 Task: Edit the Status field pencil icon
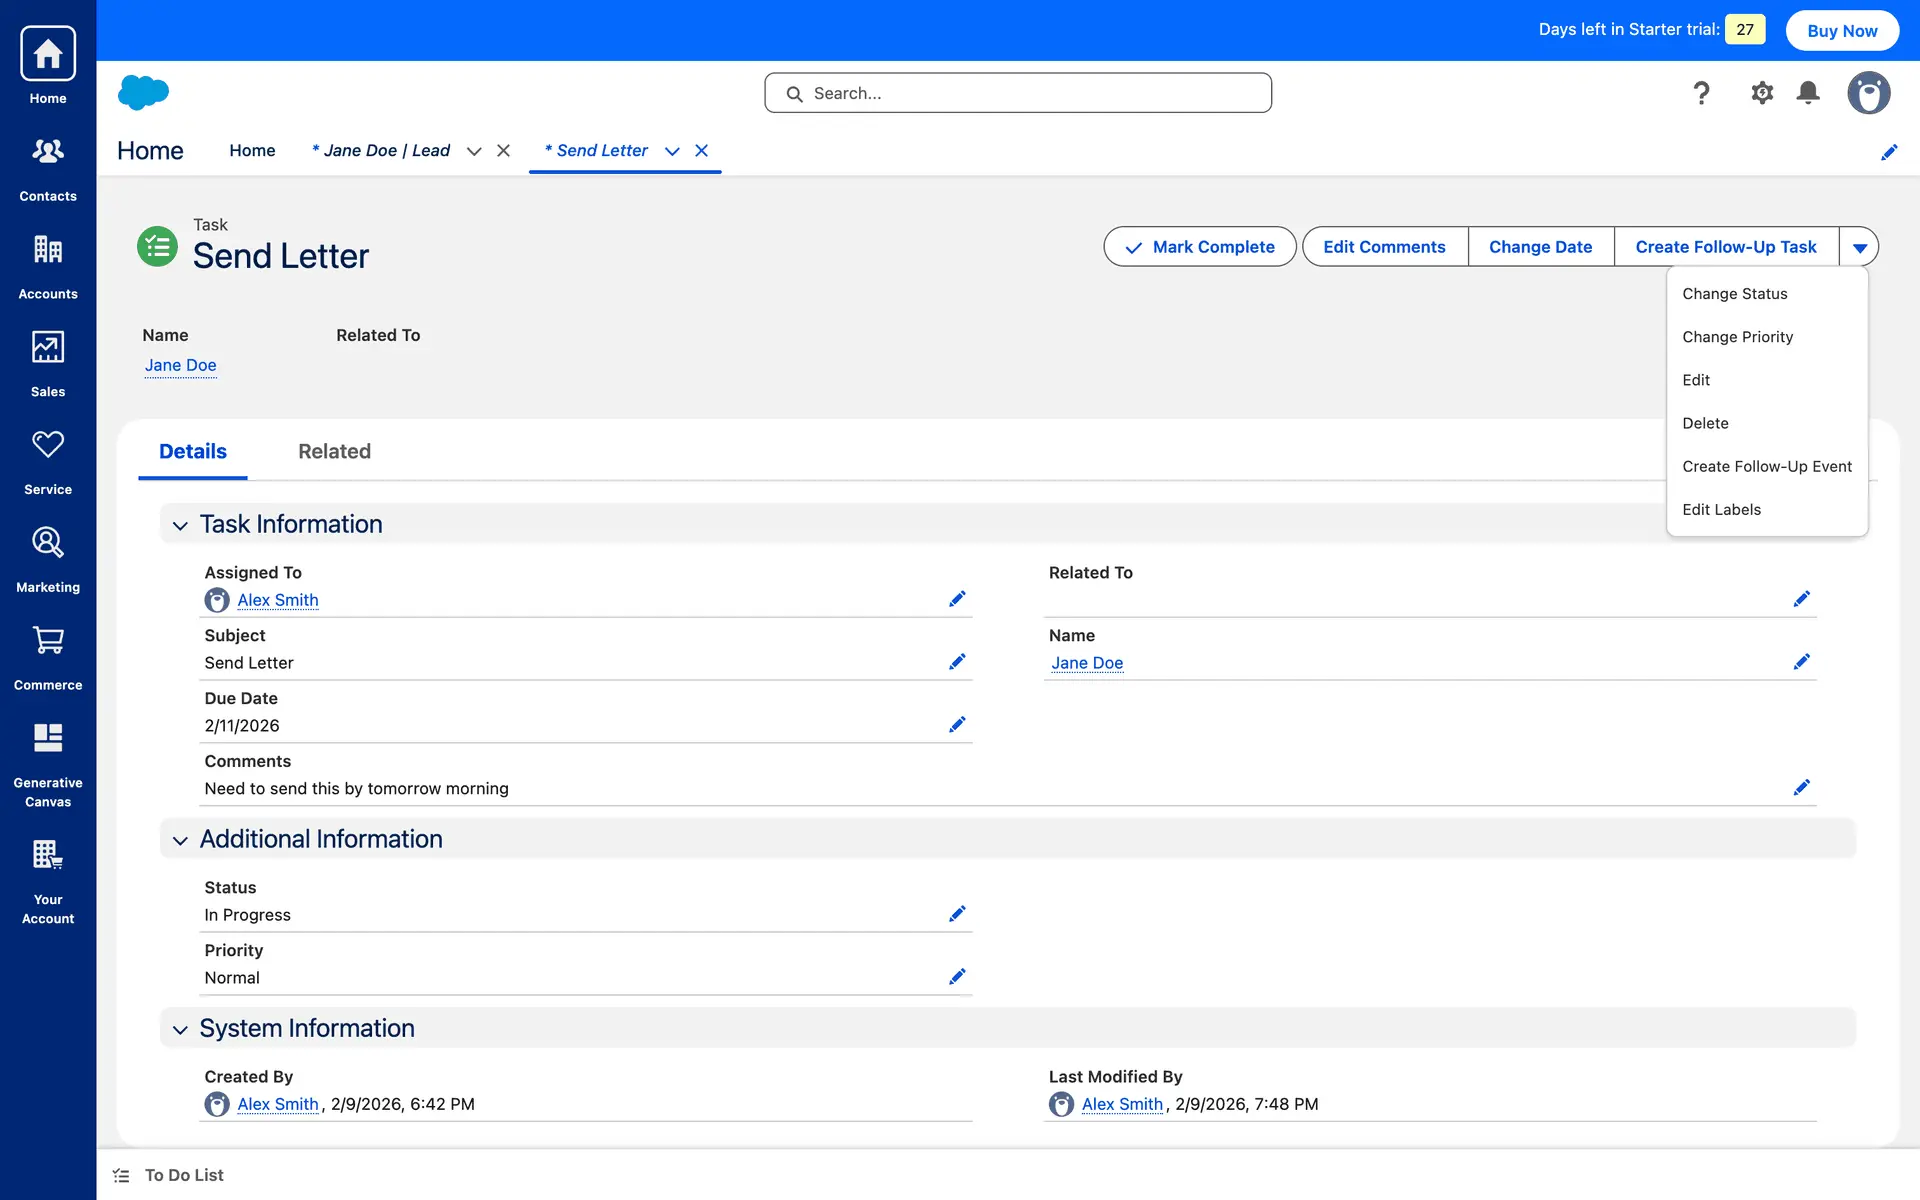(x=957, y=914)
